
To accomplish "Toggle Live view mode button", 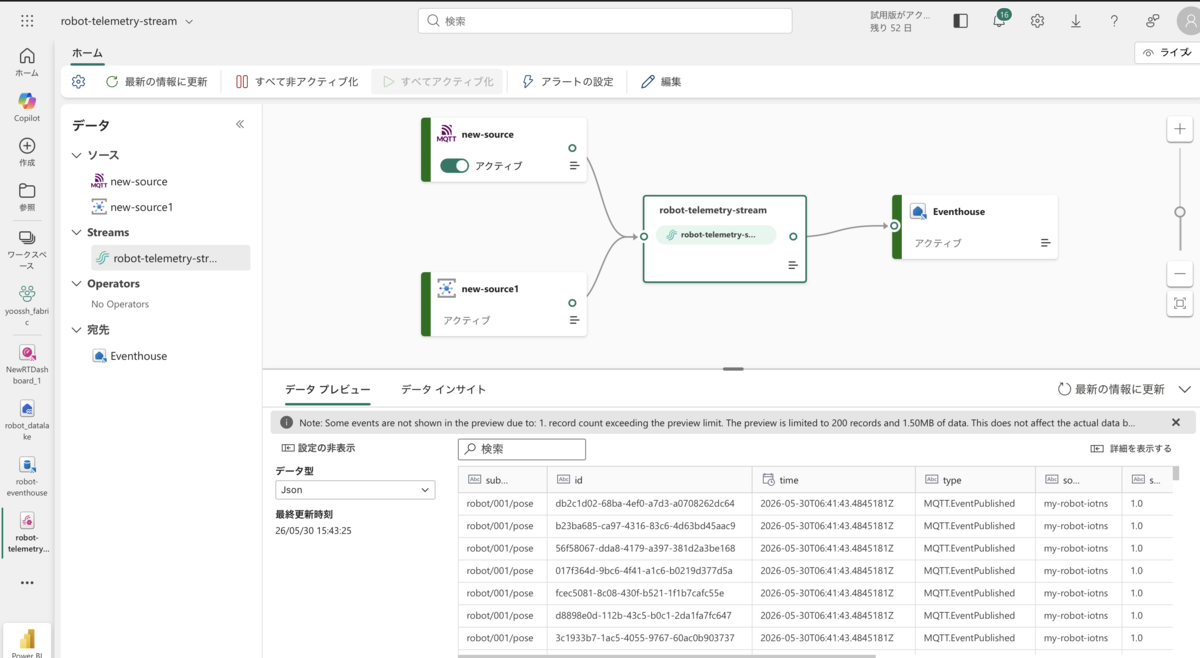I will coord(1167,53).
